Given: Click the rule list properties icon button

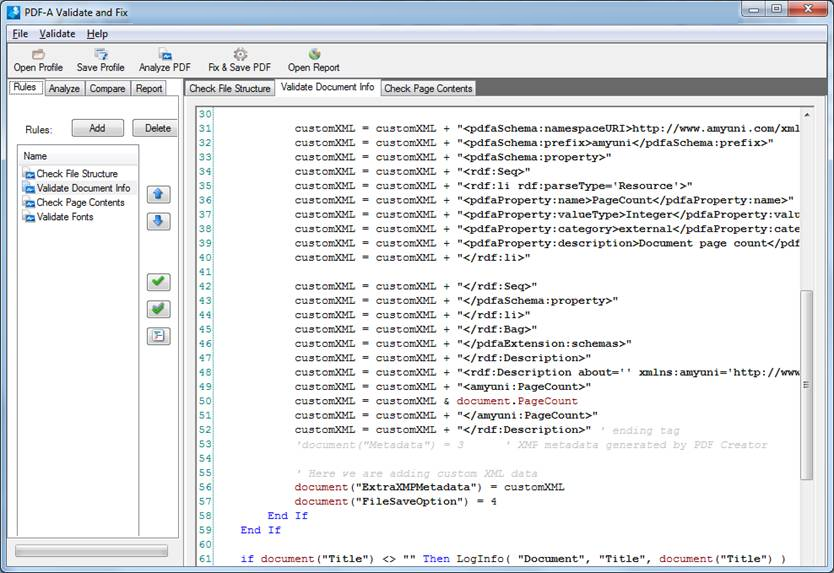Looking at the screenshot, I should point(158,336).
